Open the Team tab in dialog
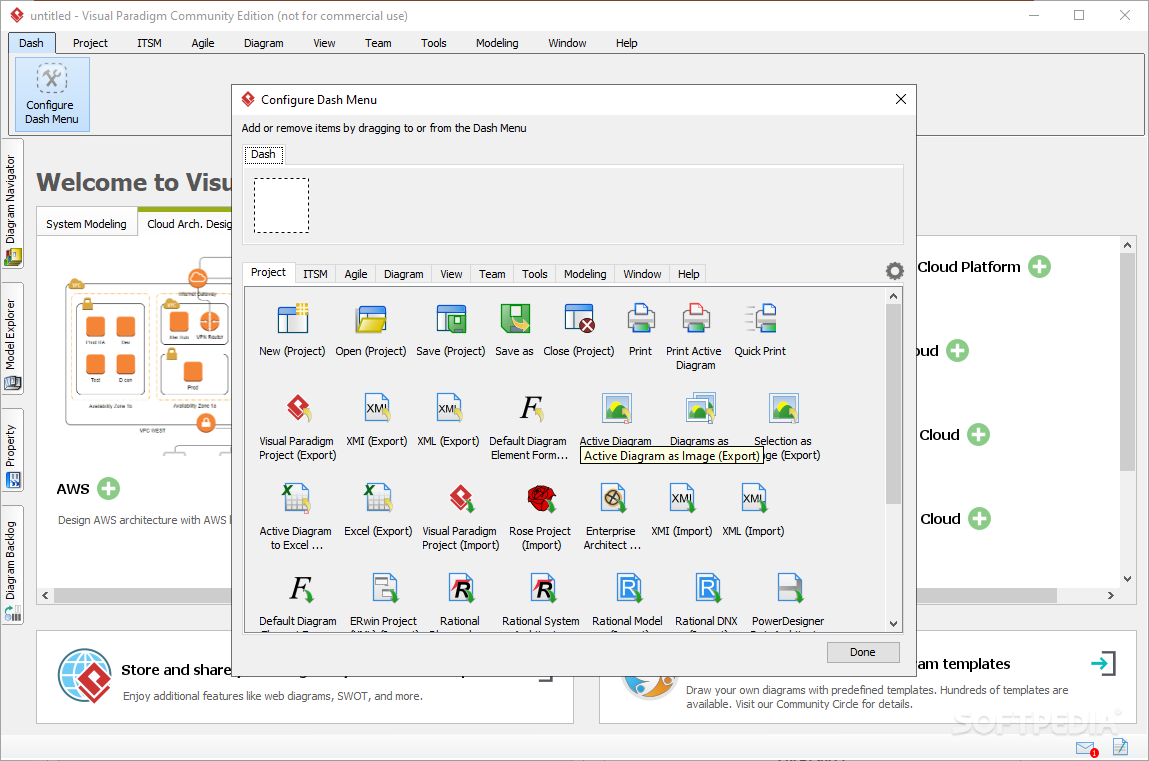The width and height of the screenshot is (1149, 761). coord(492,274)
